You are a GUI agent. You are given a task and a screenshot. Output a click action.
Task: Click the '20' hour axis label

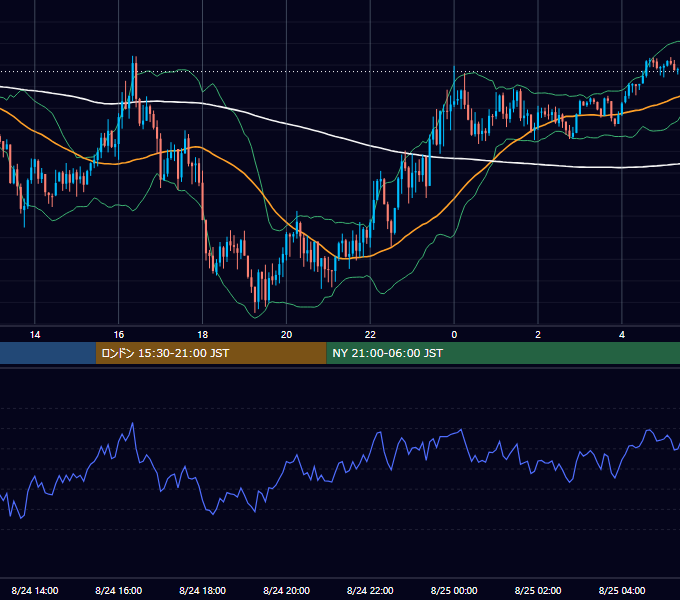pyautogui.click(x=286, y=335)
